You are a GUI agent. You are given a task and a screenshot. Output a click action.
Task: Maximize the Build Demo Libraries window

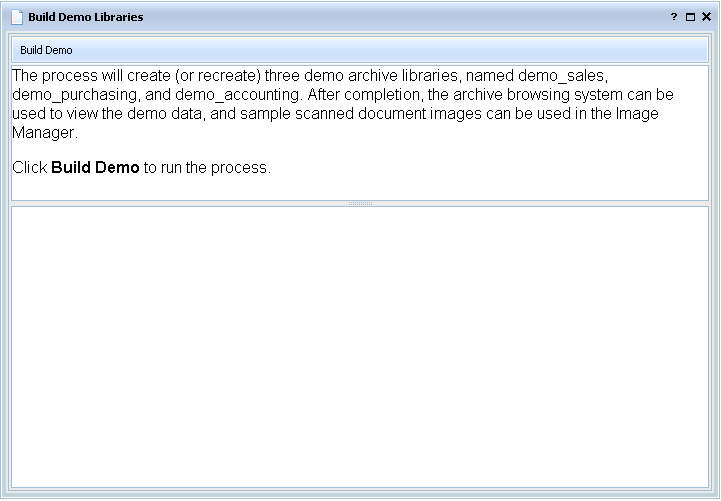(690, 17)
